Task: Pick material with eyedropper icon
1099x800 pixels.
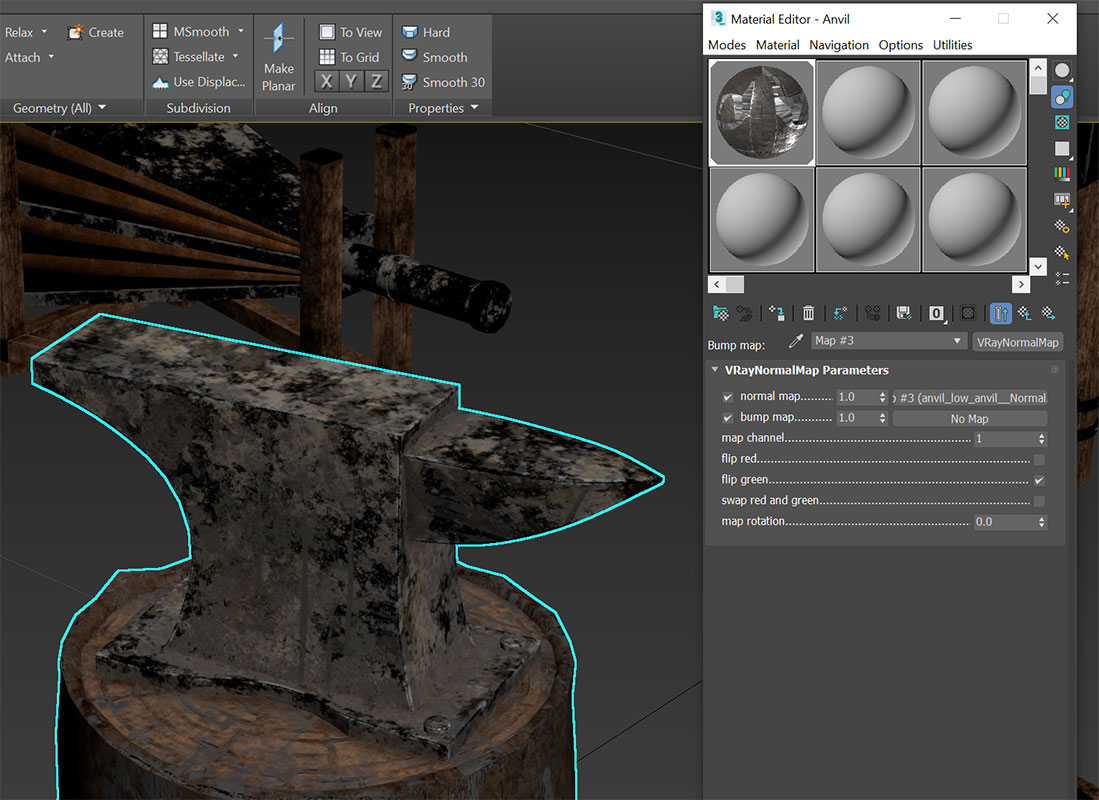Action: coord(796,341)
